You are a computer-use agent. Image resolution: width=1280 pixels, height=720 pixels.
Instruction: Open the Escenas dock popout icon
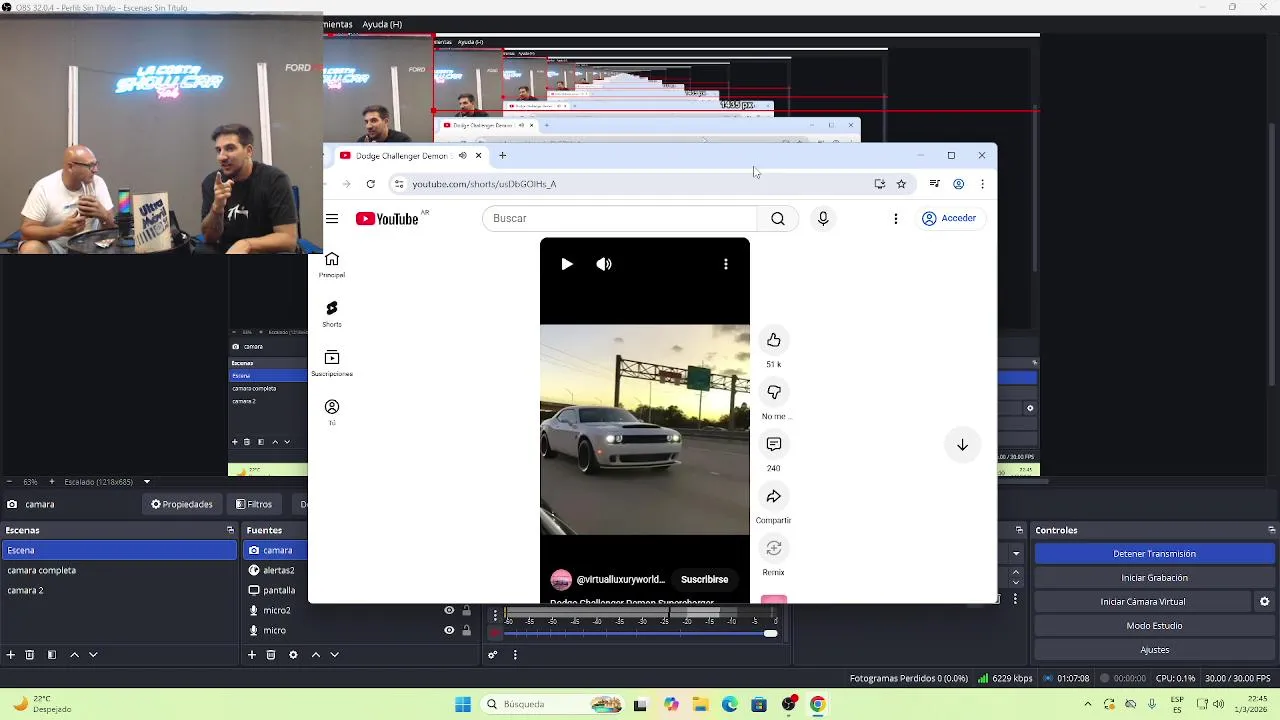click(x=230, y=530)
